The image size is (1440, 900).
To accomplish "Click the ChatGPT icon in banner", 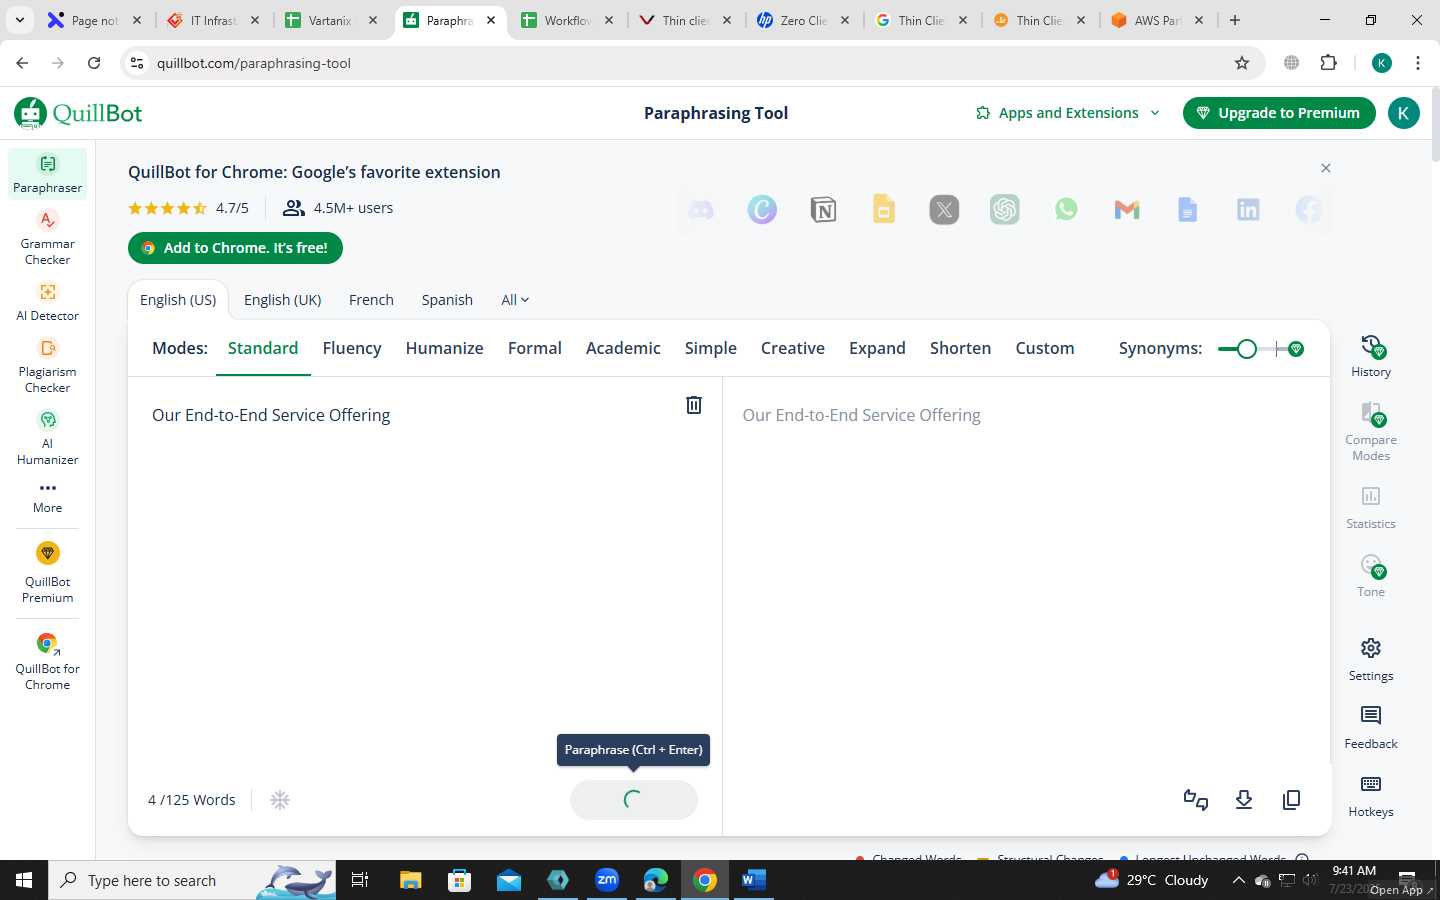I will point(1005,210).
